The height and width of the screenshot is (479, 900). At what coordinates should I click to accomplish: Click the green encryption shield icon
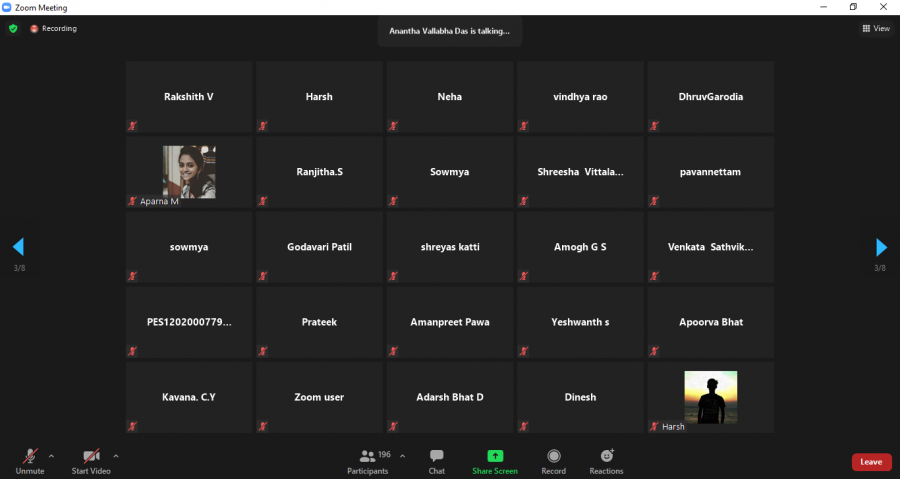pyautogui.click(x=13, y=29)
